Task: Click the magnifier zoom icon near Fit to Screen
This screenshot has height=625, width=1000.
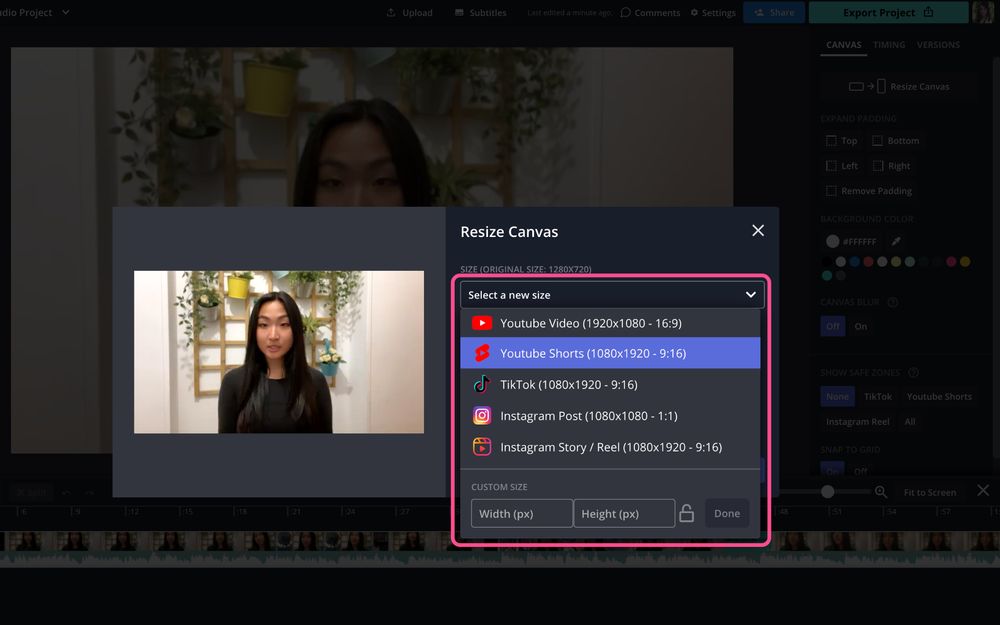Action: coord(881,492)
